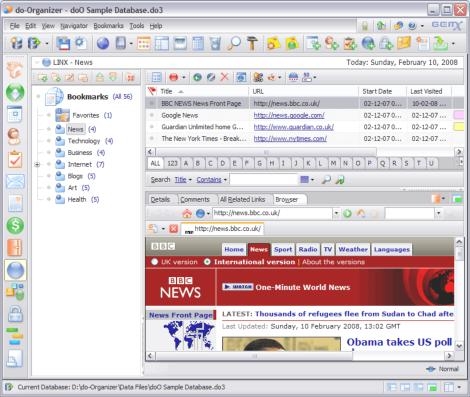
Task: Open the Normal view mode selector
Action: point(443,369)
